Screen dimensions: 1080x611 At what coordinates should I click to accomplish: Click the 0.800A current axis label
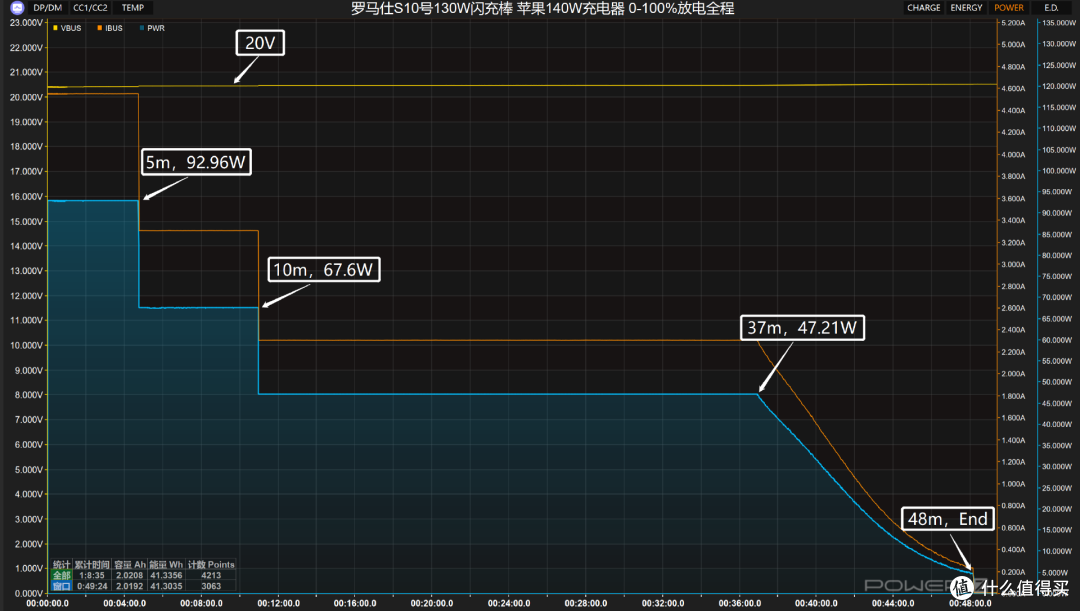[x=1013, y=506]
